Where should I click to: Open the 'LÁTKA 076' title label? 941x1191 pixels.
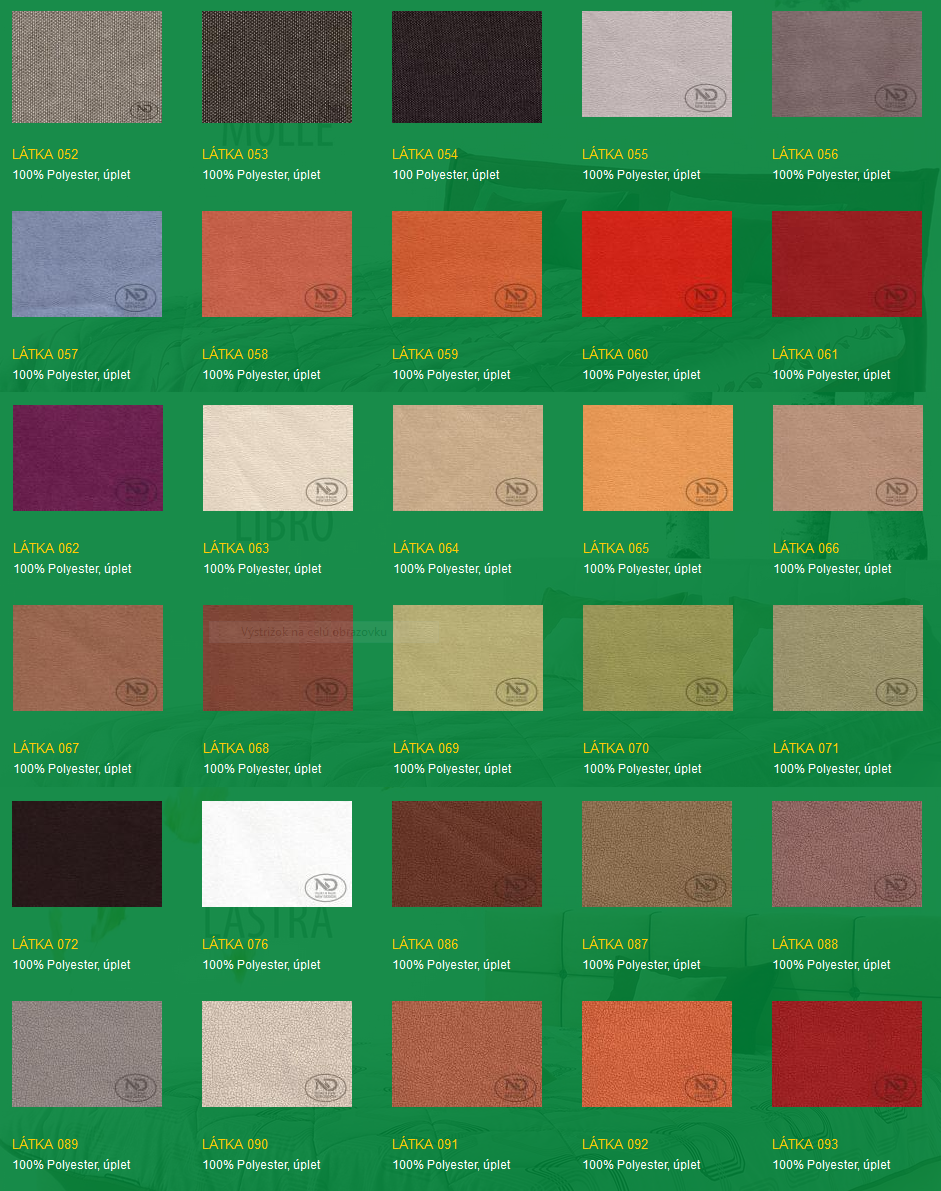click(235, 944)
